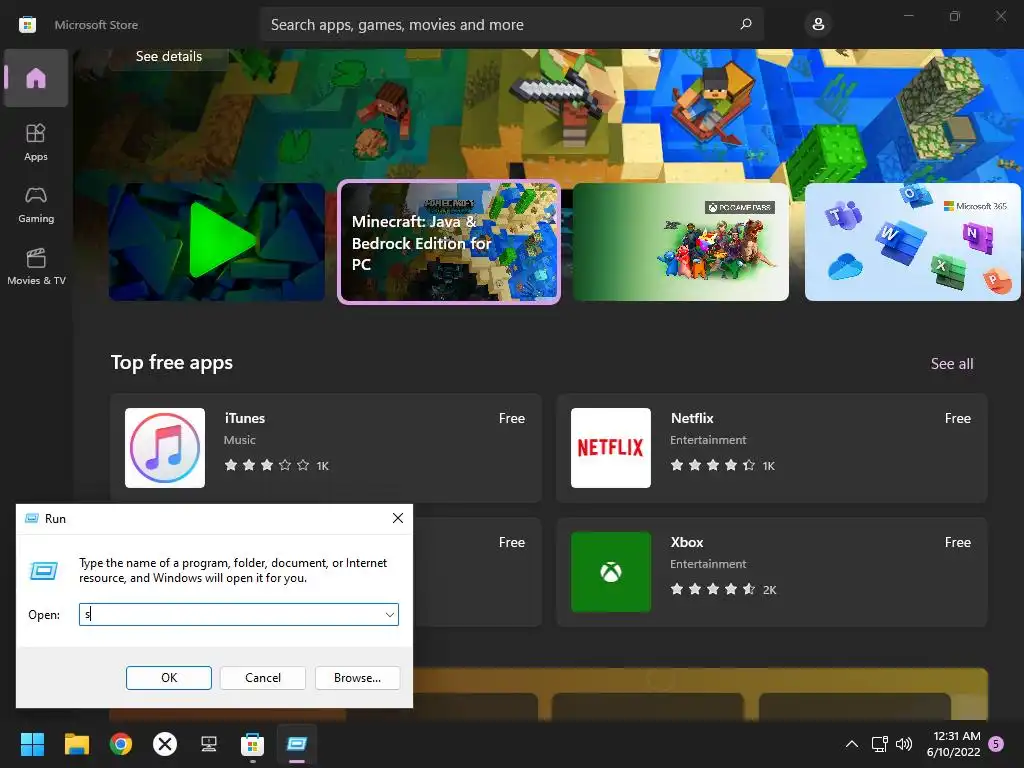Image resolution: width=1024 pixels, height=768 pixels.
Task: Select the Microsoft 365 thumbnail
Action: (x=912, y=242)
